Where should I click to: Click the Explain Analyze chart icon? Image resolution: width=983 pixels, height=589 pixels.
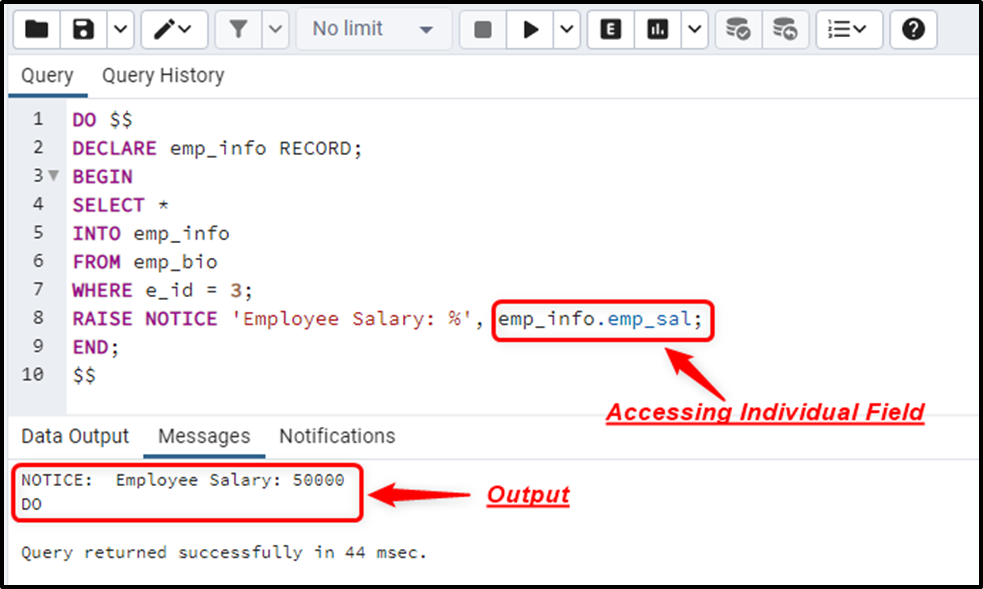[x=658, y=29]
